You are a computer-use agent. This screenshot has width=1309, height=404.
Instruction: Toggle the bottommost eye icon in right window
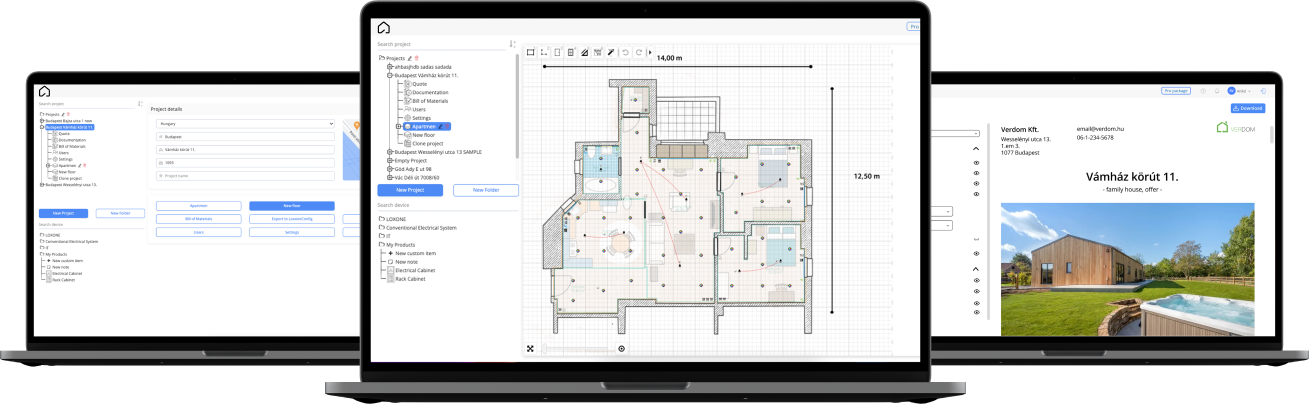pos(976,313)
